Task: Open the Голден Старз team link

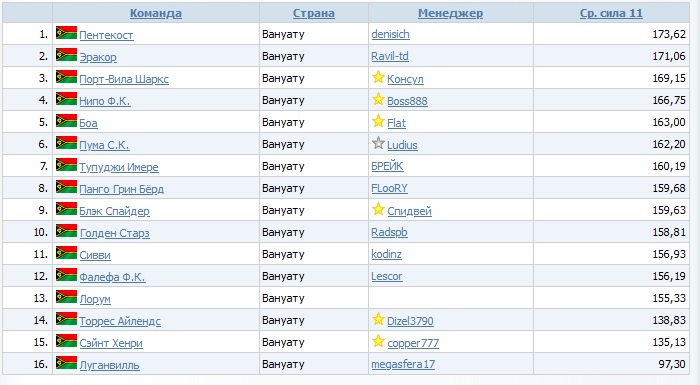Action: (x=115, y=233)
